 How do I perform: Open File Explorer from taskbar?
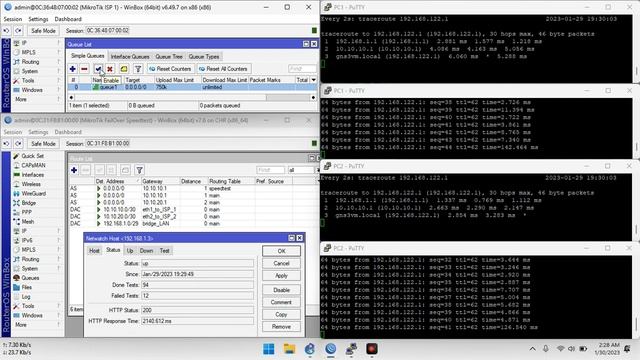pos(289,349)
